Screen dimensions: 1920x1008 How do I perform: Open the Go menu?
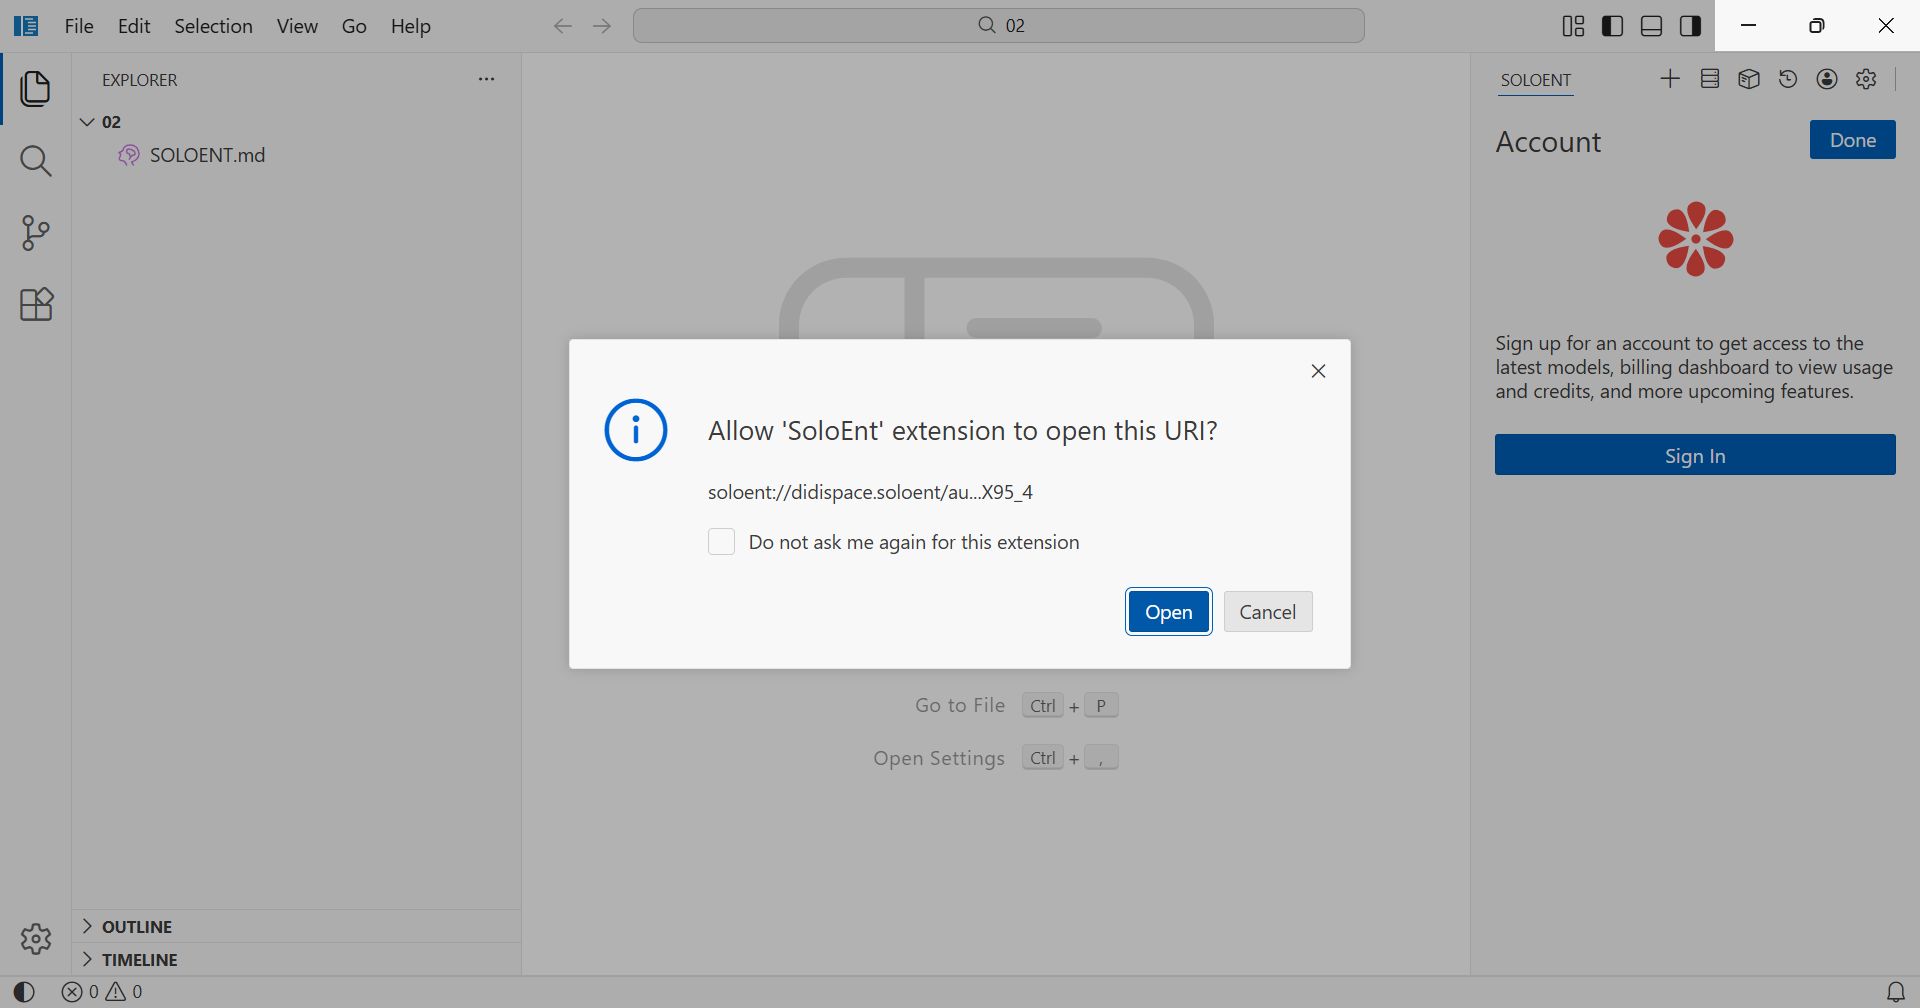354,26
